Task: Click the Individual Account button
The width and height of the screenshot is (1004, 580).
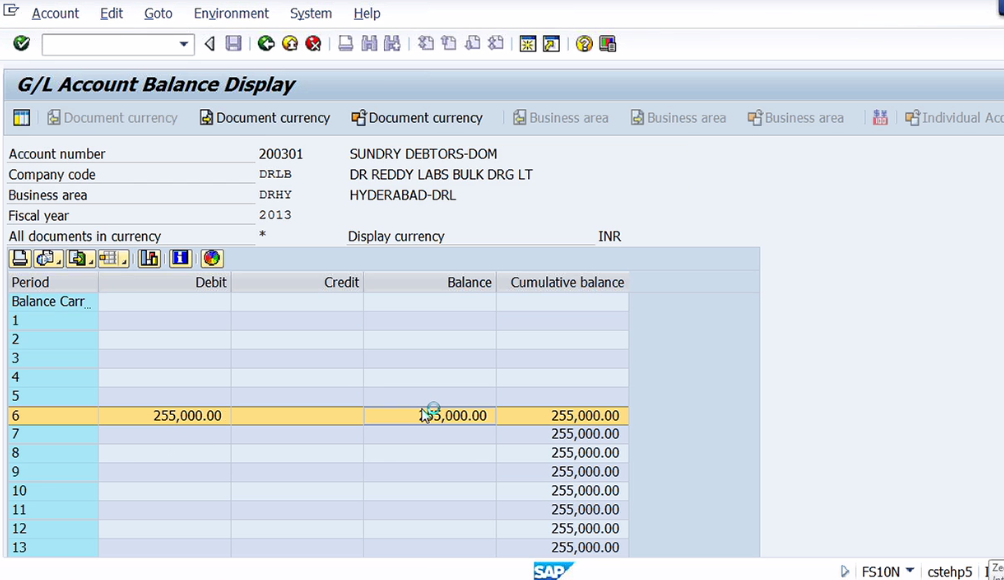Action: click(954, 118)
